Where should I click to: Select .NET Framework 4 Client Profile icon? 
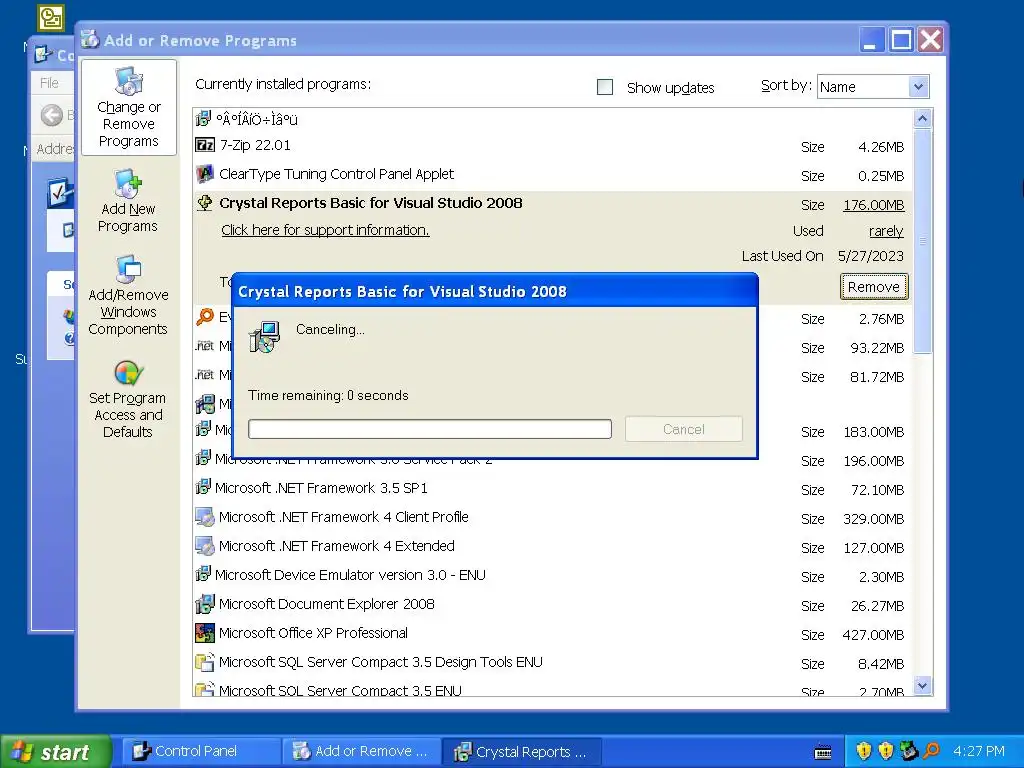pyautogui.click(x=205, y=517)
